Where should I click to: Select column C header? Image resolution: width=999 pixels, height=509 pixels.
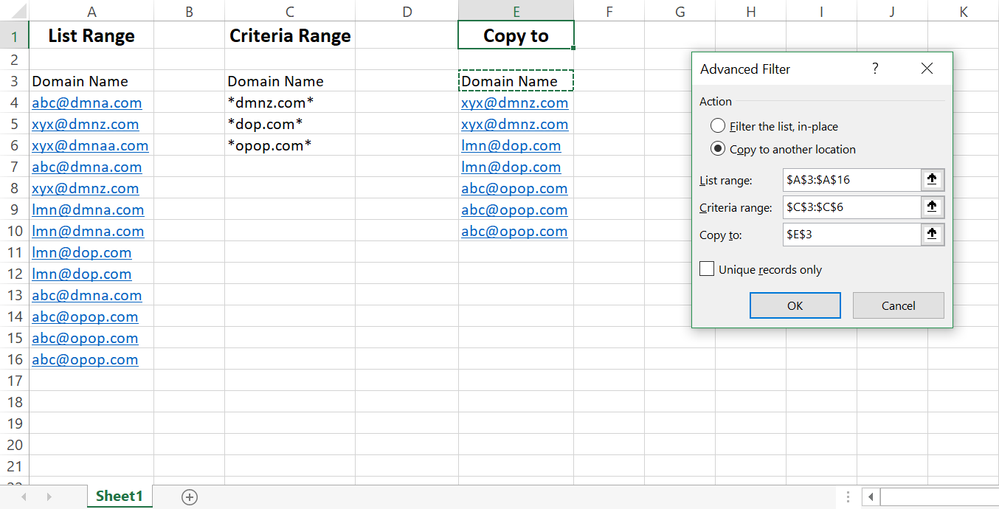(290, 11)
